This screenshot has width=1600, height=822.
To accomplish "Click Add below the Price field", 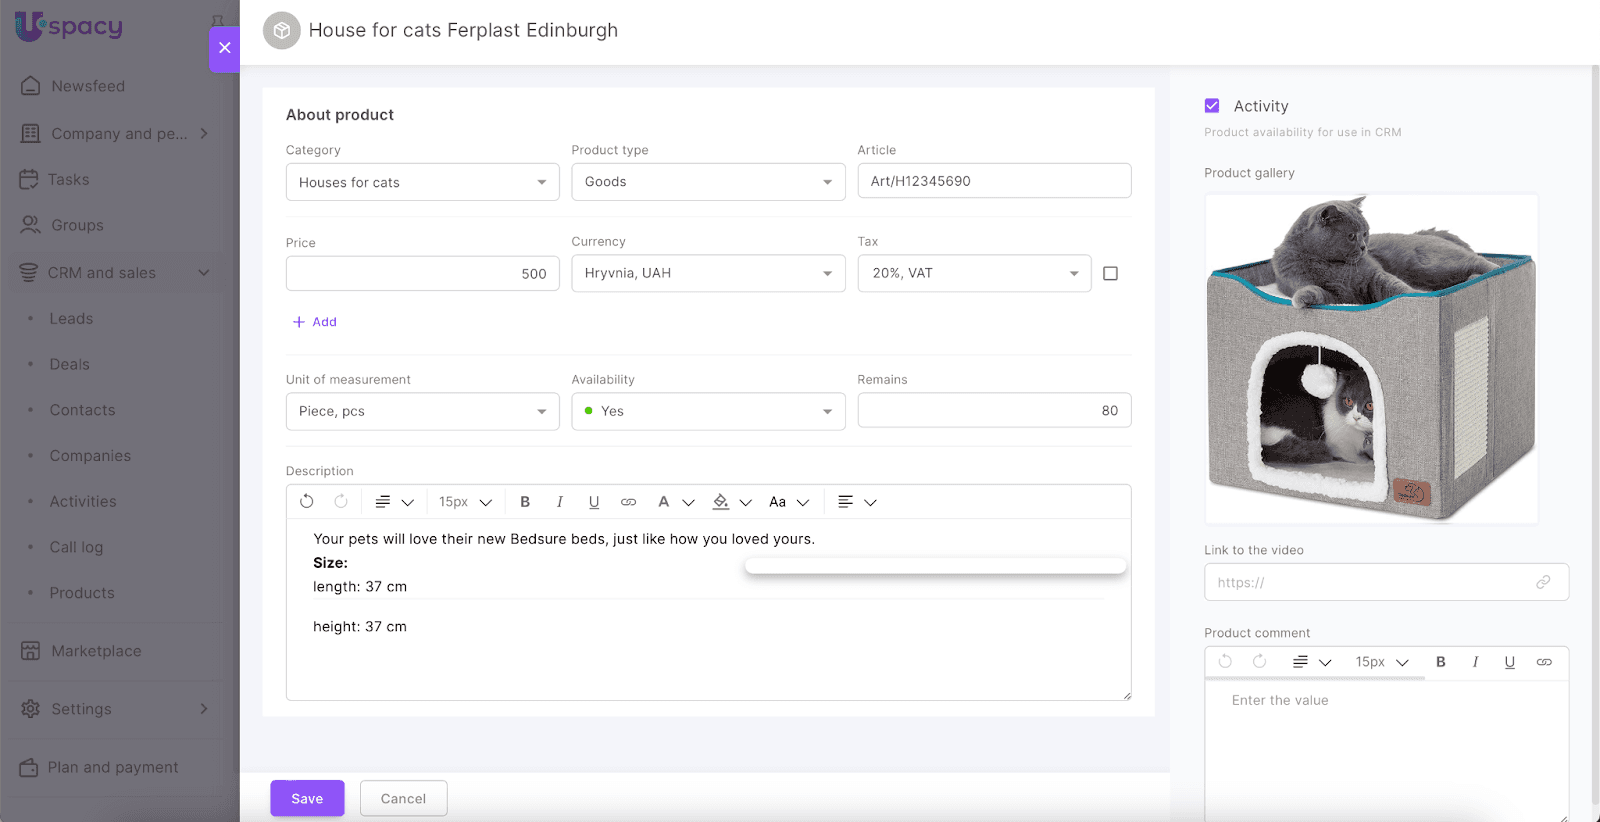I will point(315,322).
